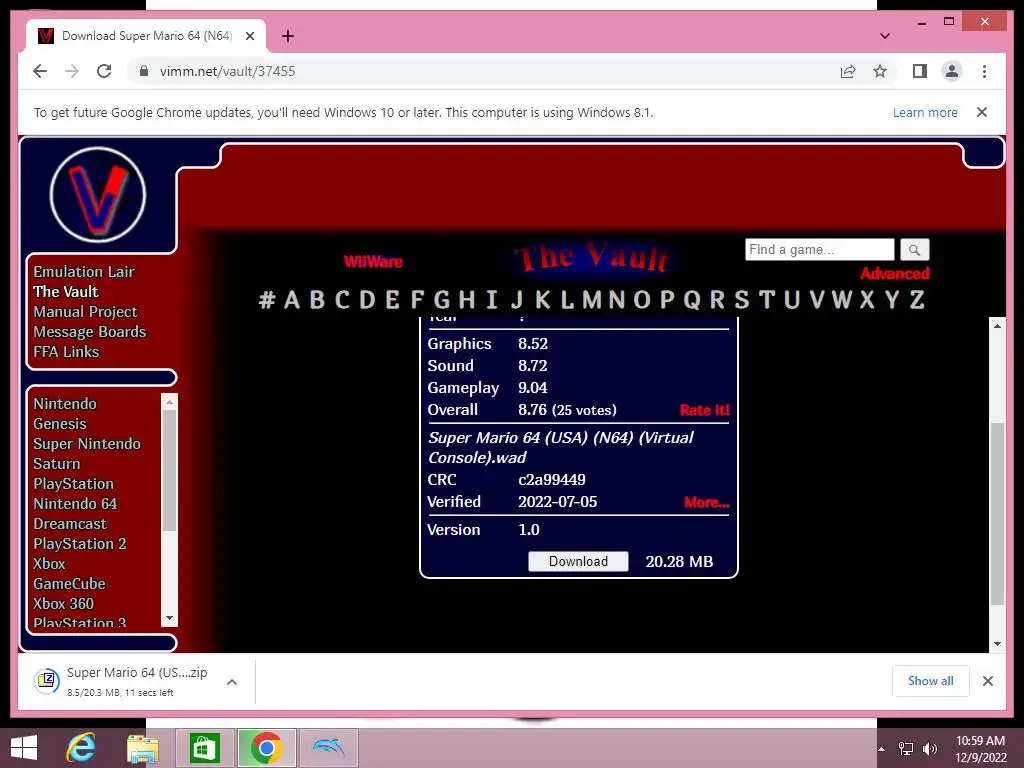The width and height of the screenshot is (1024, 768).
Task: Open Message Boards in the sidebar
Action: (x=89, y=332)
